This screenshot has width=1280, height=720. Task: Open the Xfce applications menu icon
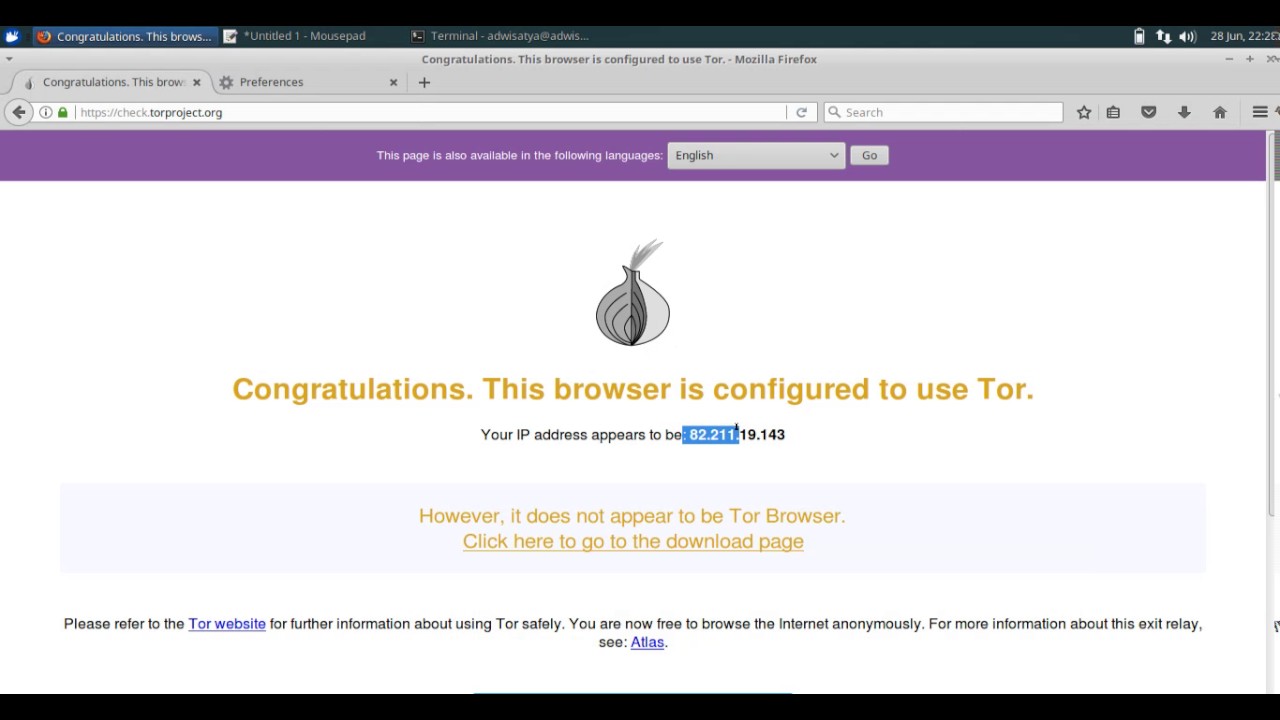[12, 36]
